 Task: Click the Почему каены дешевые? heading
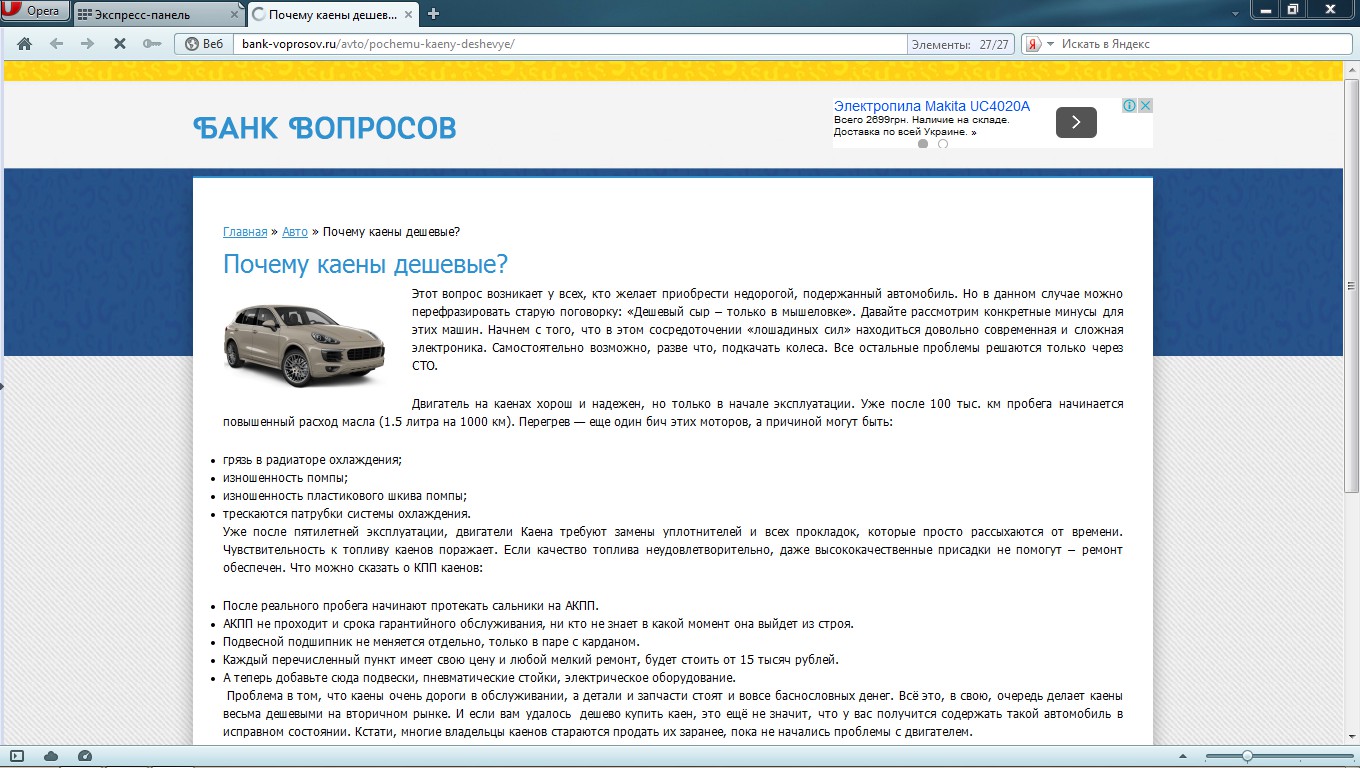[366, 265]
